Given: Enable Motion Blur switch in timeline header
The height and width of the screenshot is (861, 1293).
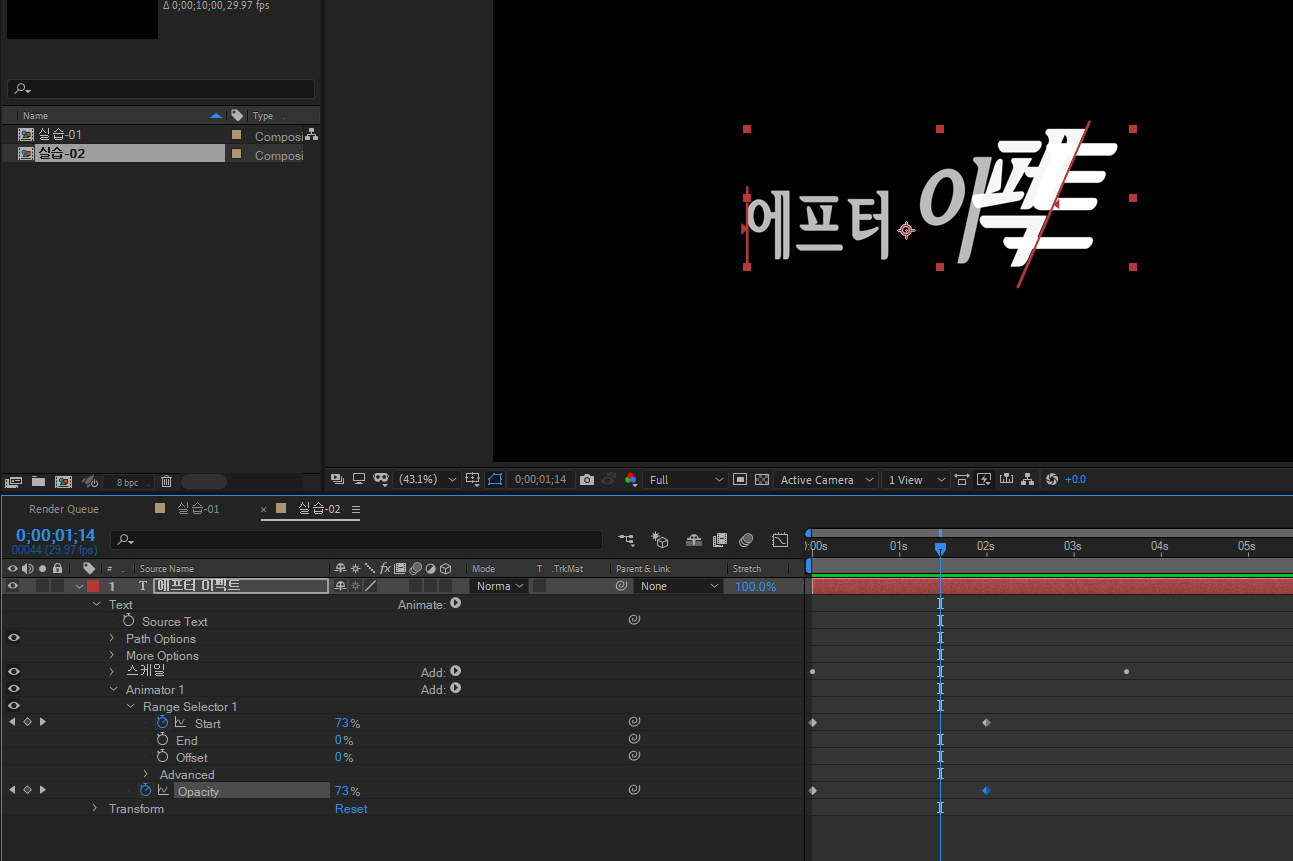Looking at the screenshot, I should pyautogui.click(x=746, y=540).
